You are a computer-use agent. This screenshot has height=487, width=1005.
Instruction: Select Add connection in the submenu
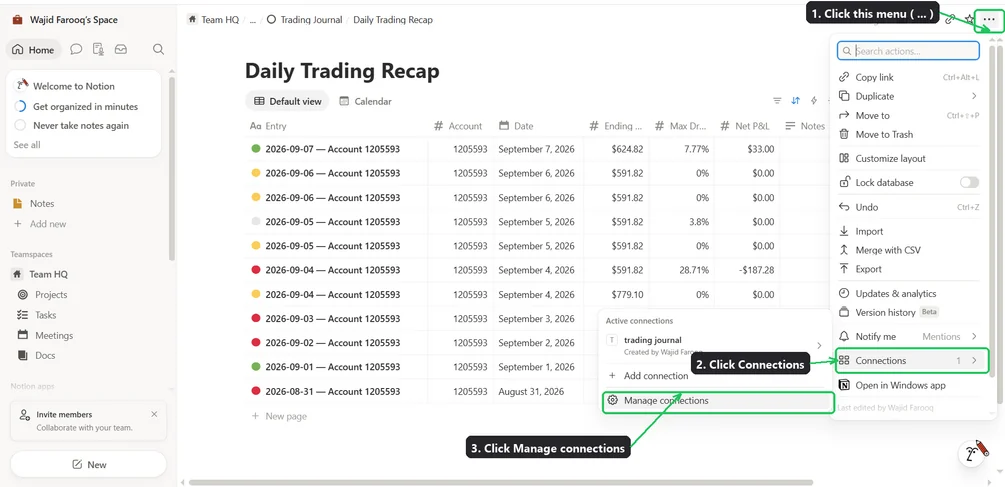[715, 376]
